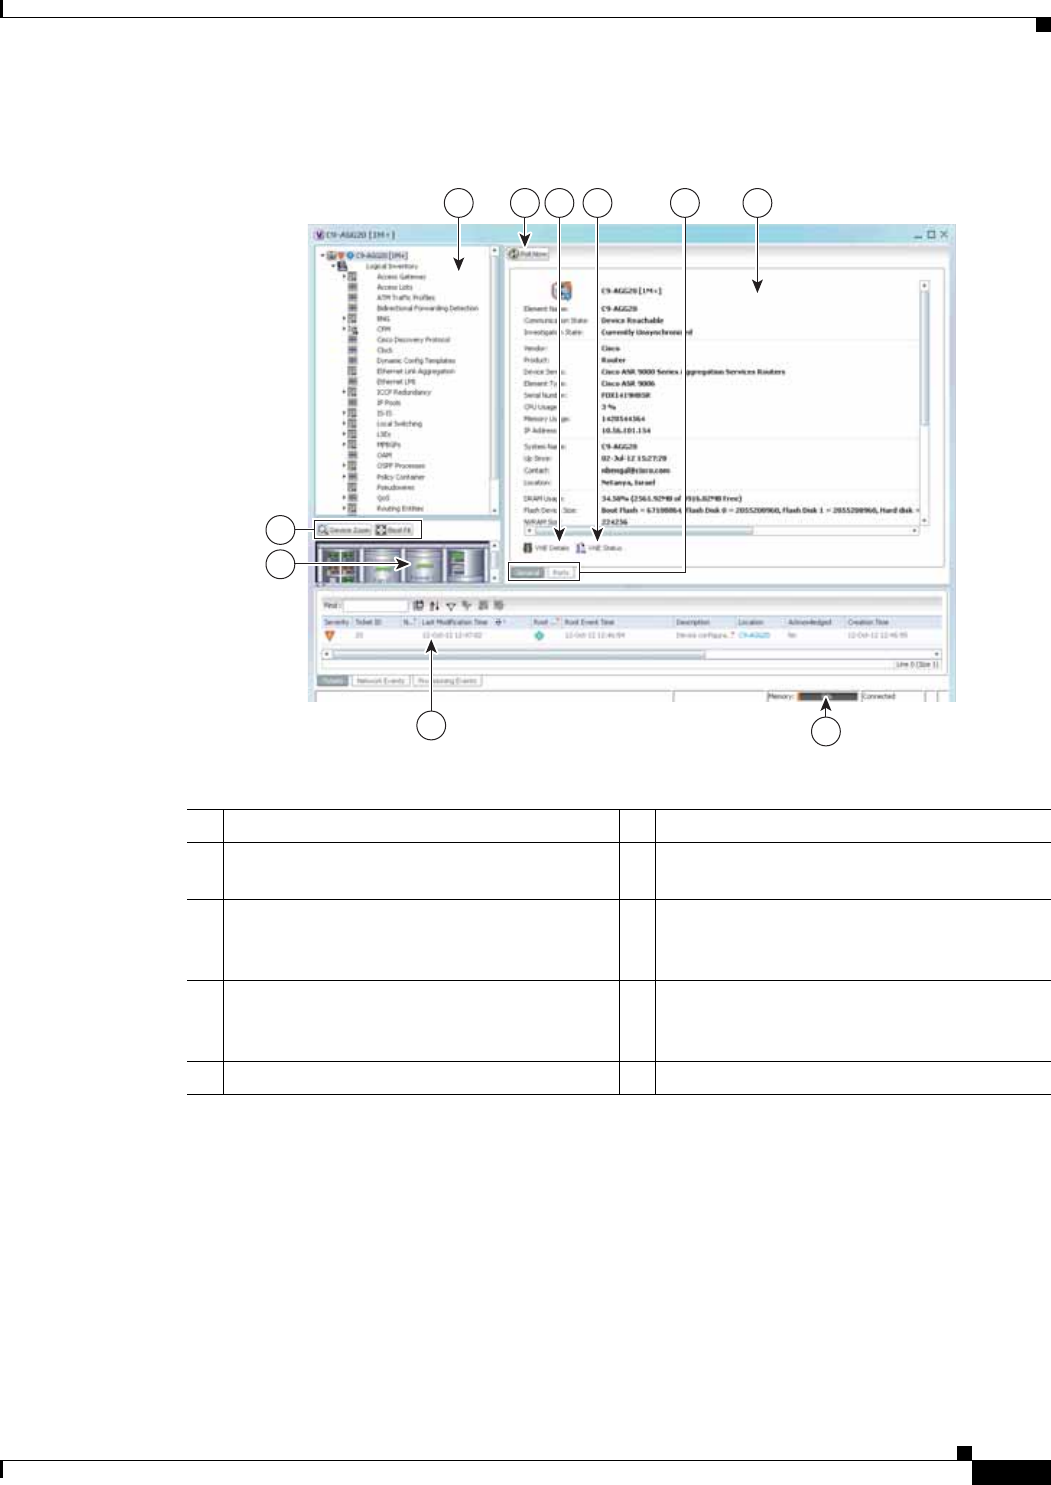
Task: Click the properties pane horizontal scrollbar
Action: (722, 532)
